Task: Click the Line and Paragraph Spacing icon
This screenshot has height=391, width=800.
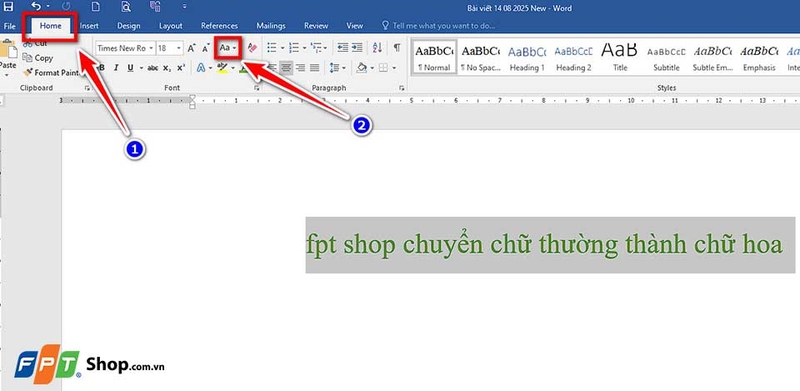Action: [334, 67]
